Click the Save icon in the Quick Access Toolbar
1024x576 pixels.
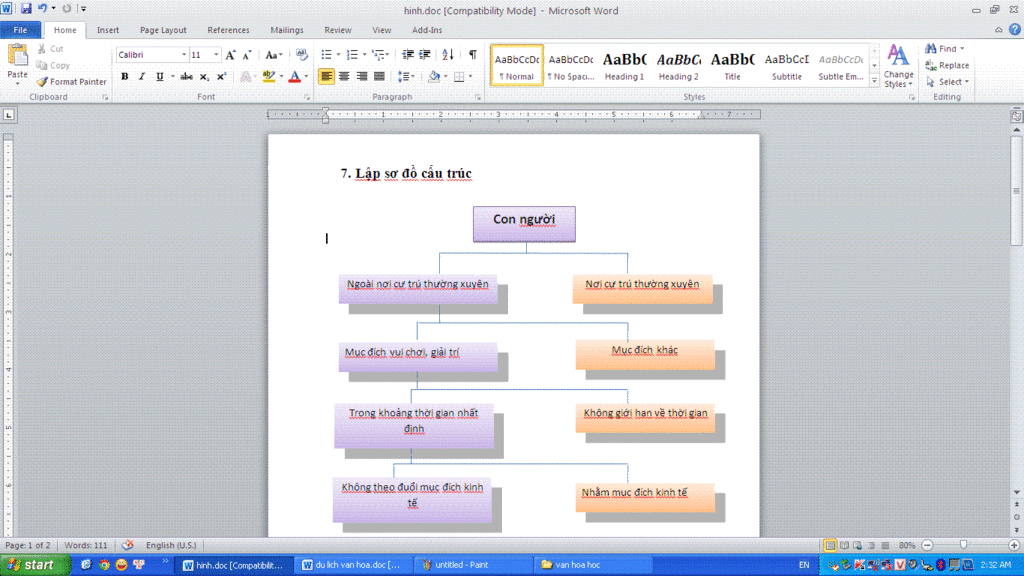(26, 9)
